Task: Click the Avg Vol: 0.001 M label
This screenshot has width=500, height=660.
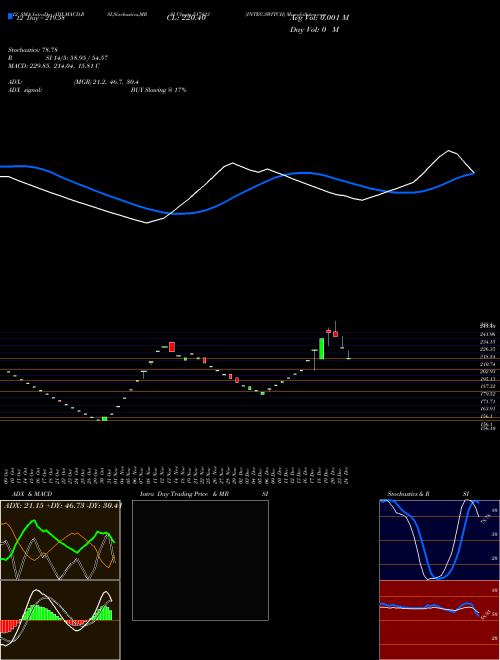Action: coord(319,18)
